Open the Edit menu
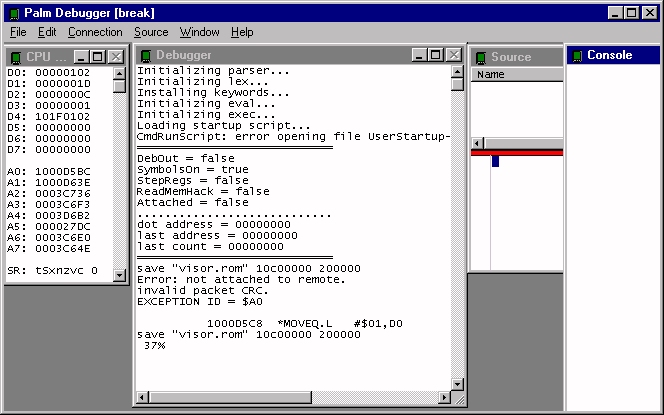664x415 pixels. (47, 32)
